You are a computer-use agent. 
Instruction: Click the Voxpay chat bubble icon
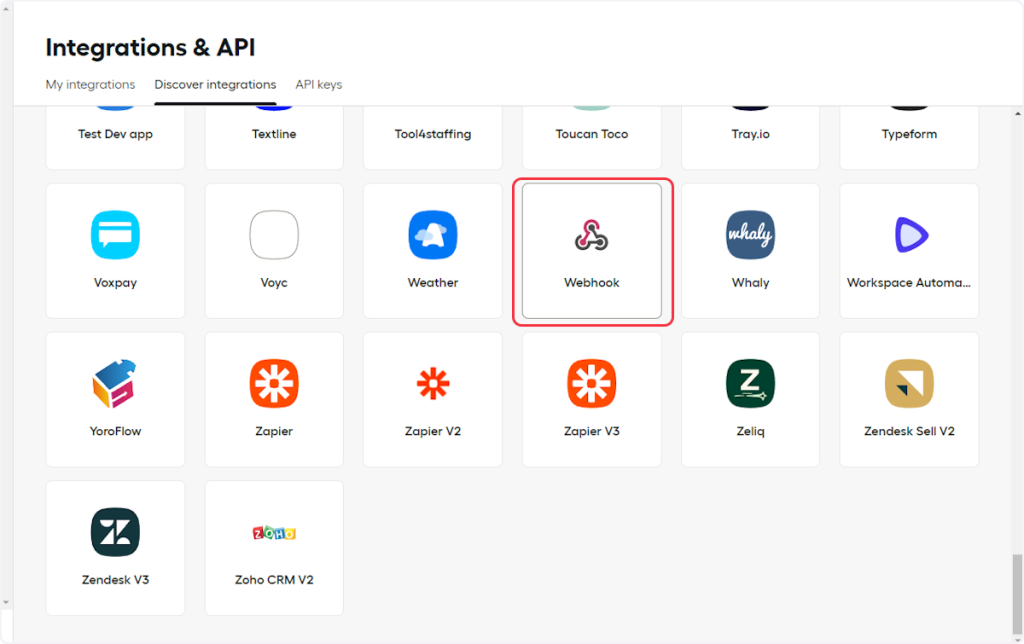[115, 235]
